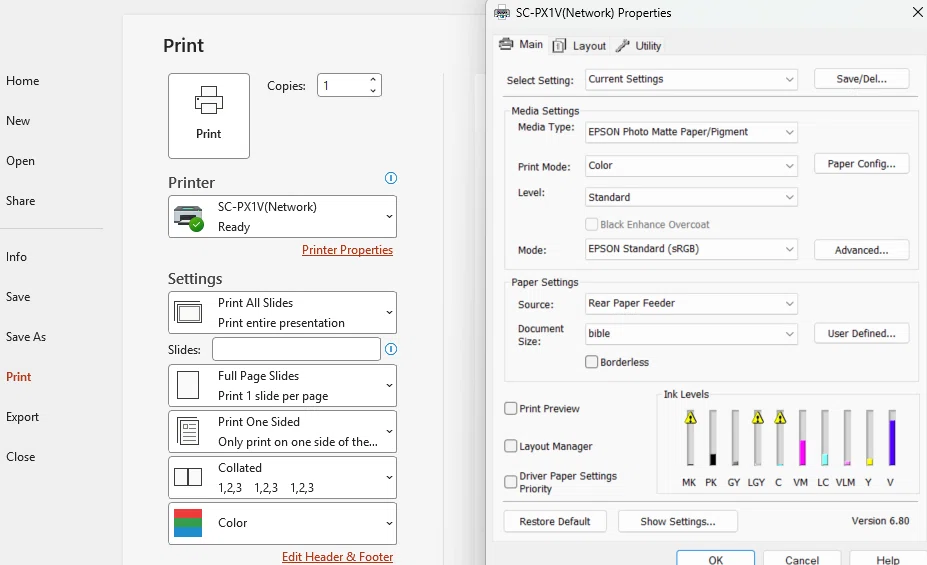
Task: Click the info icon beside Slides field
Action: click(391, 349)
